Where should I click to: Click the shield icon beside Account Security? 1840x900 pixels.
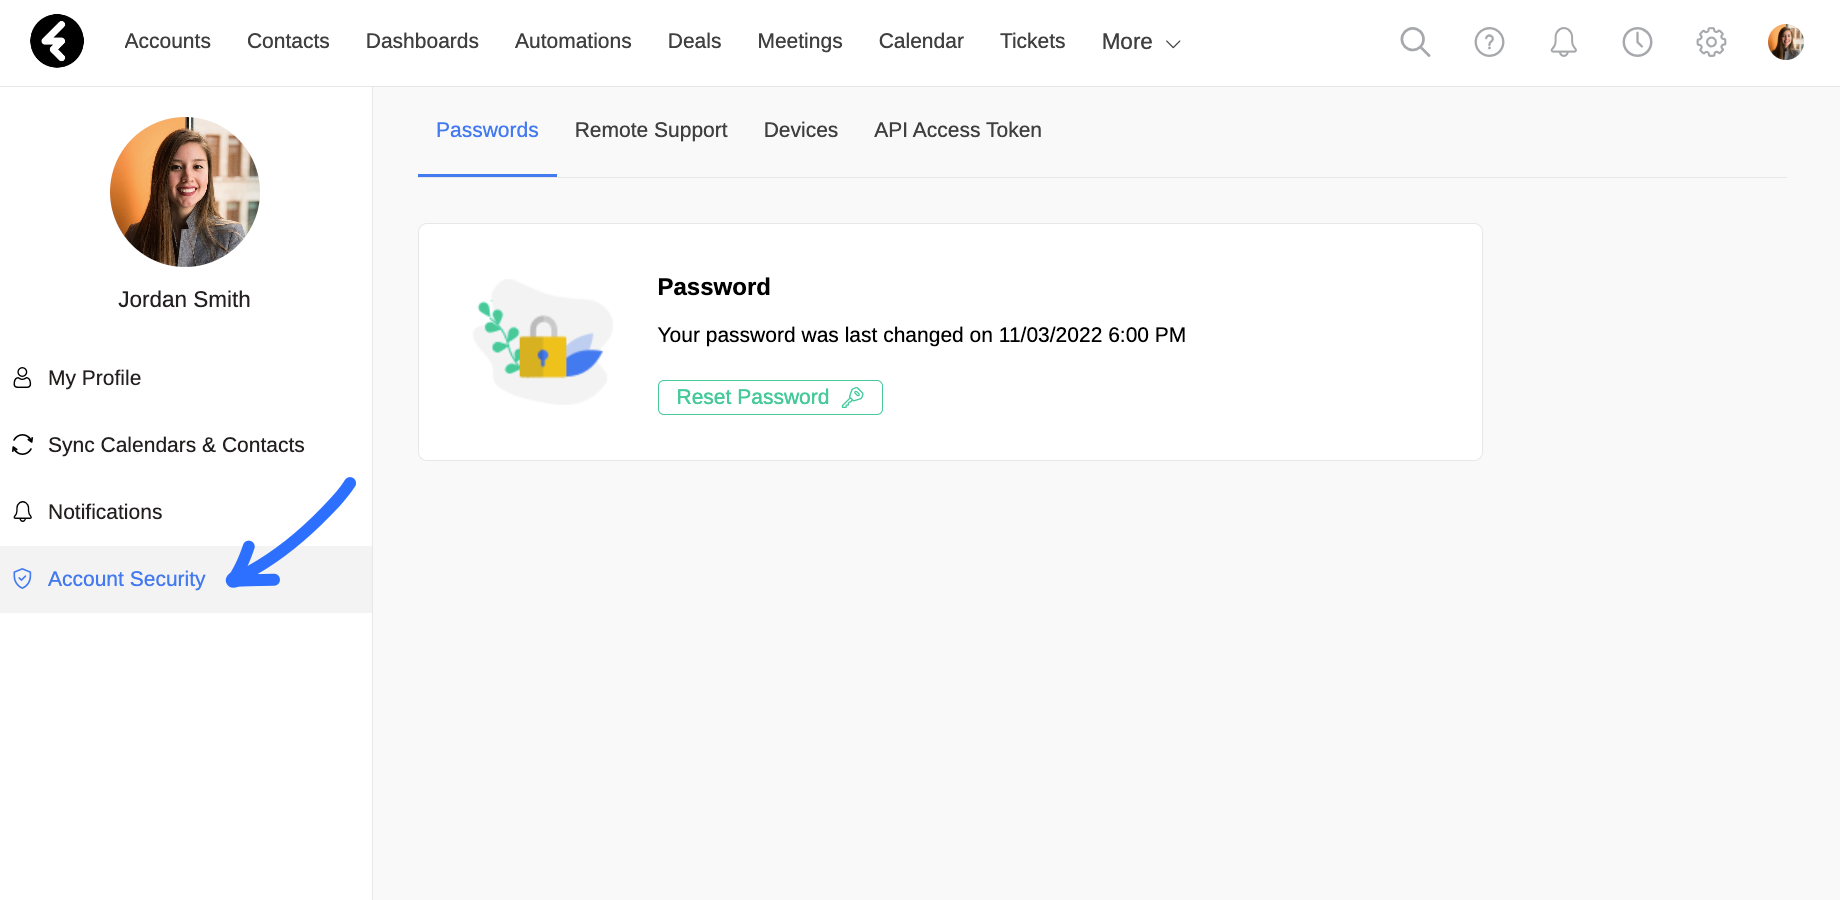point(22,579)
